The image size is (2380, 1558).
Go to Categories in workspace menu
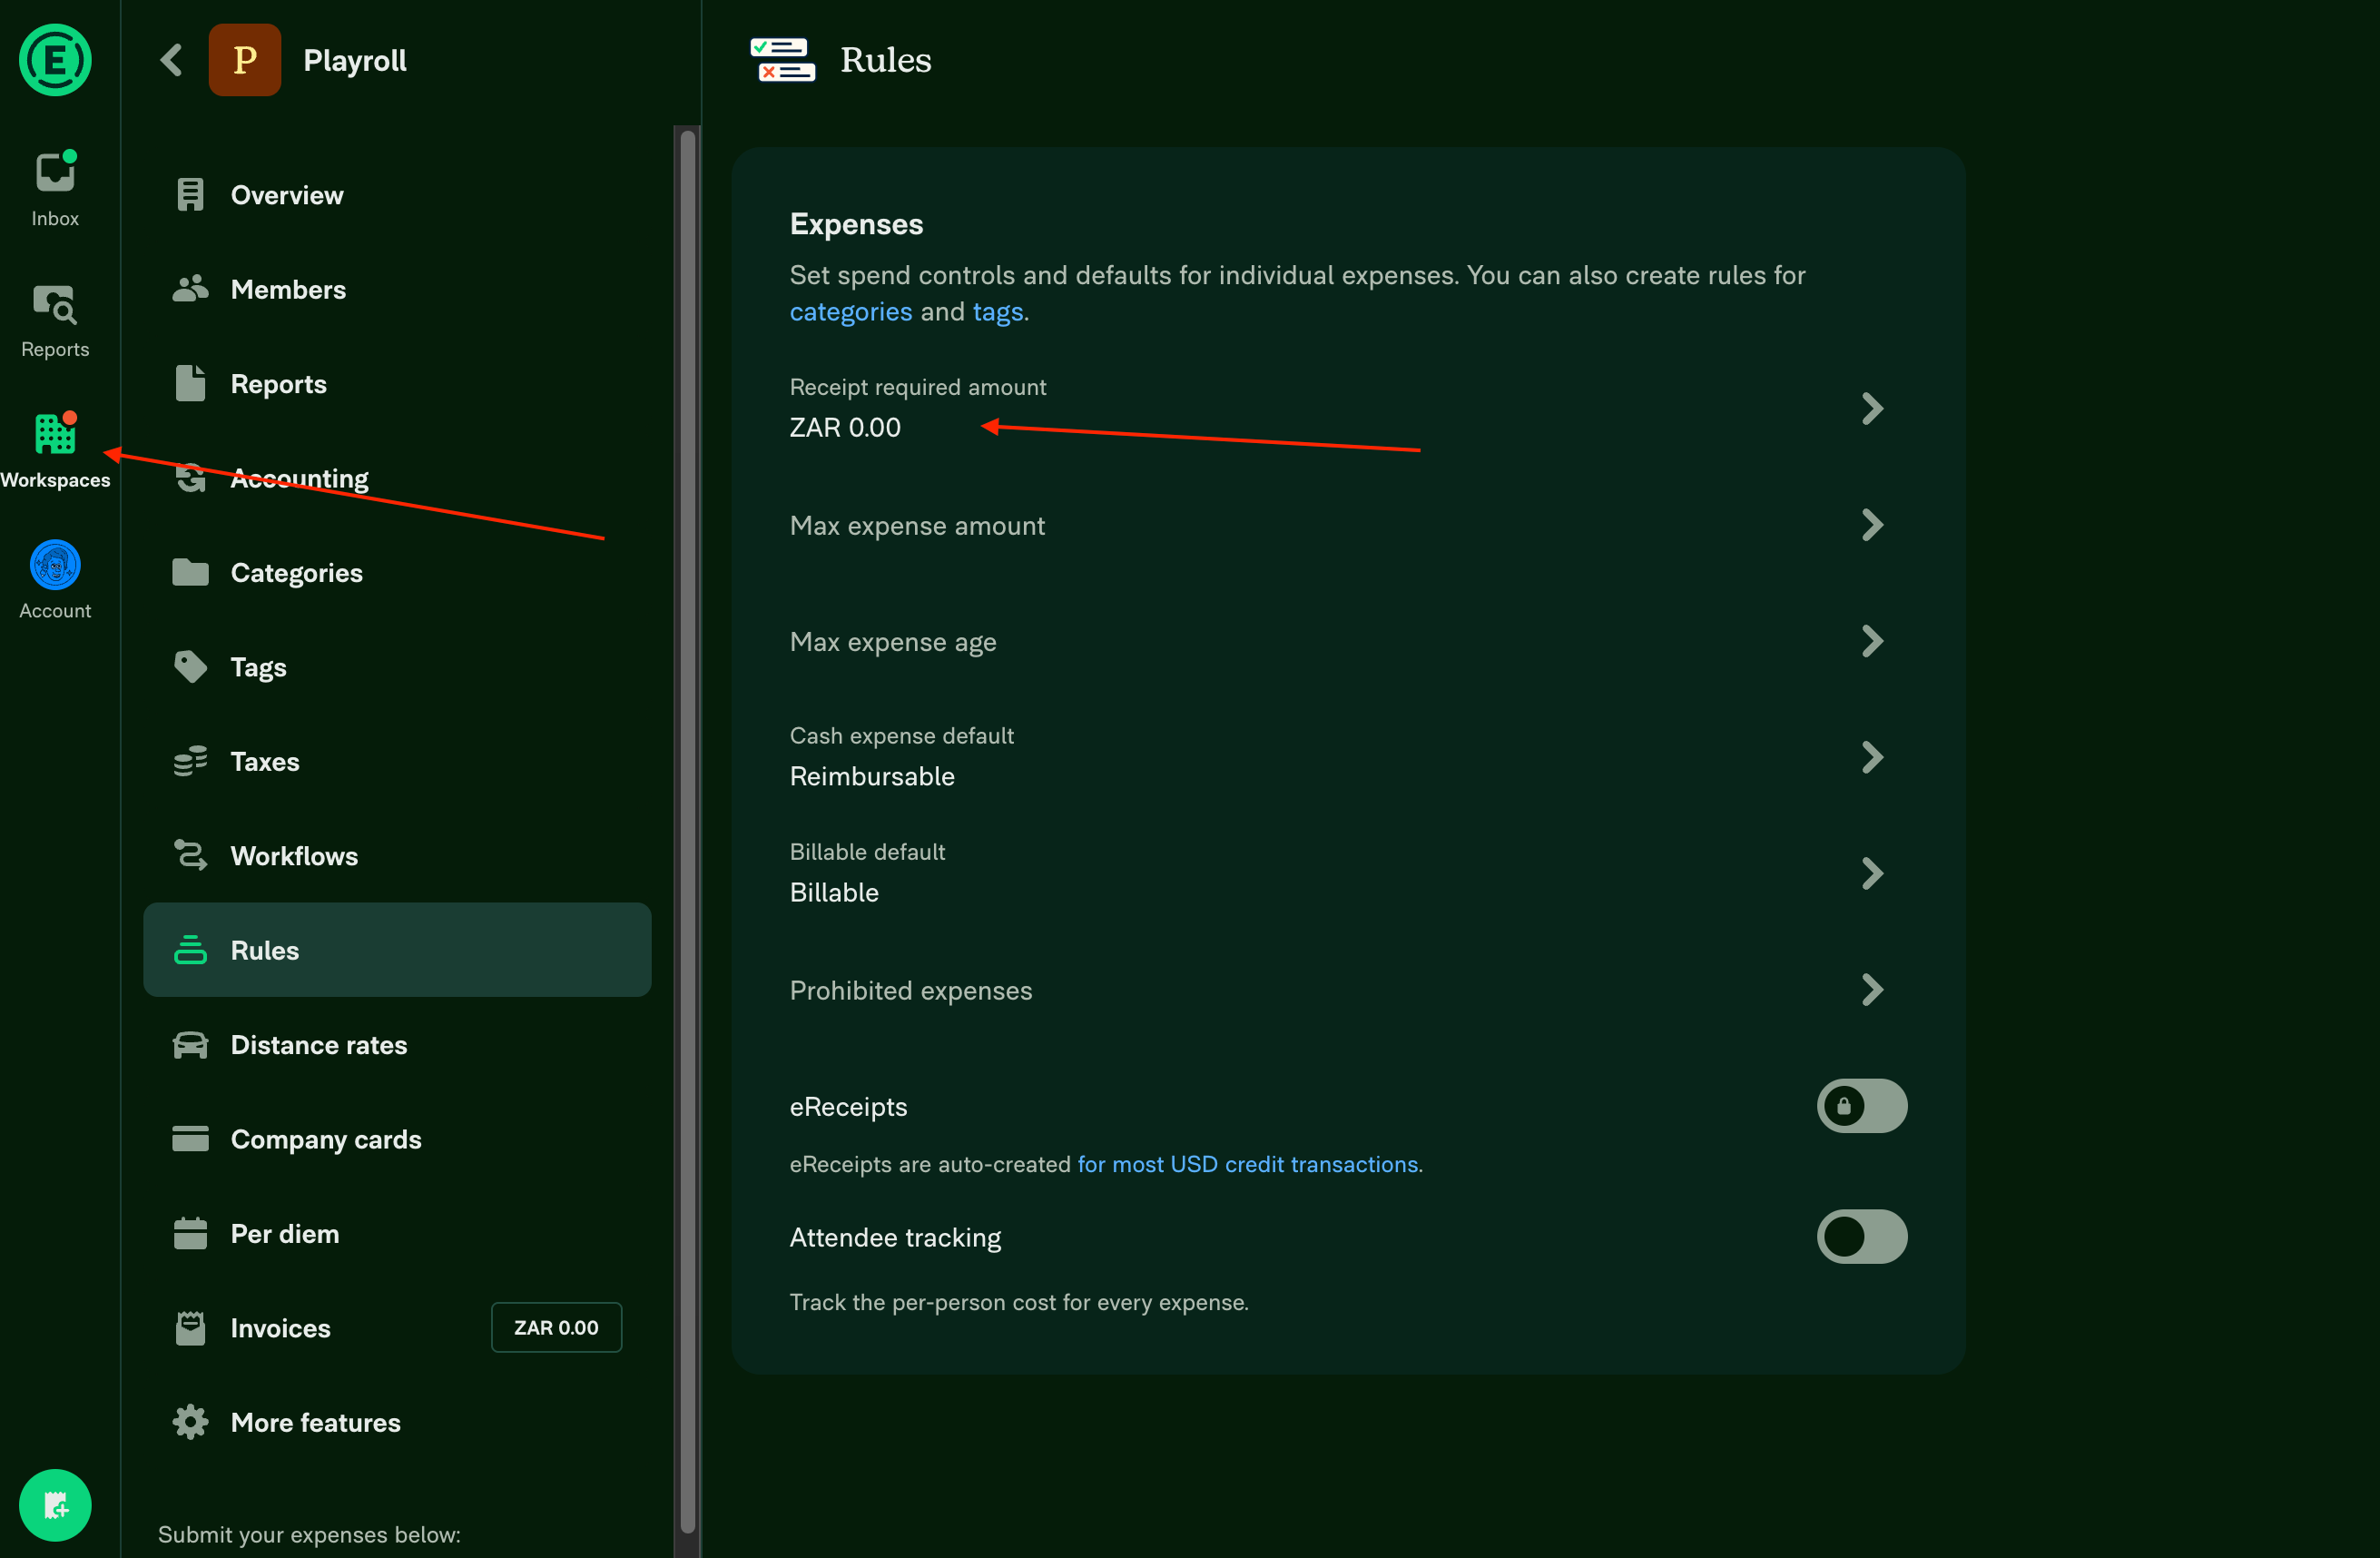(397, 572)
